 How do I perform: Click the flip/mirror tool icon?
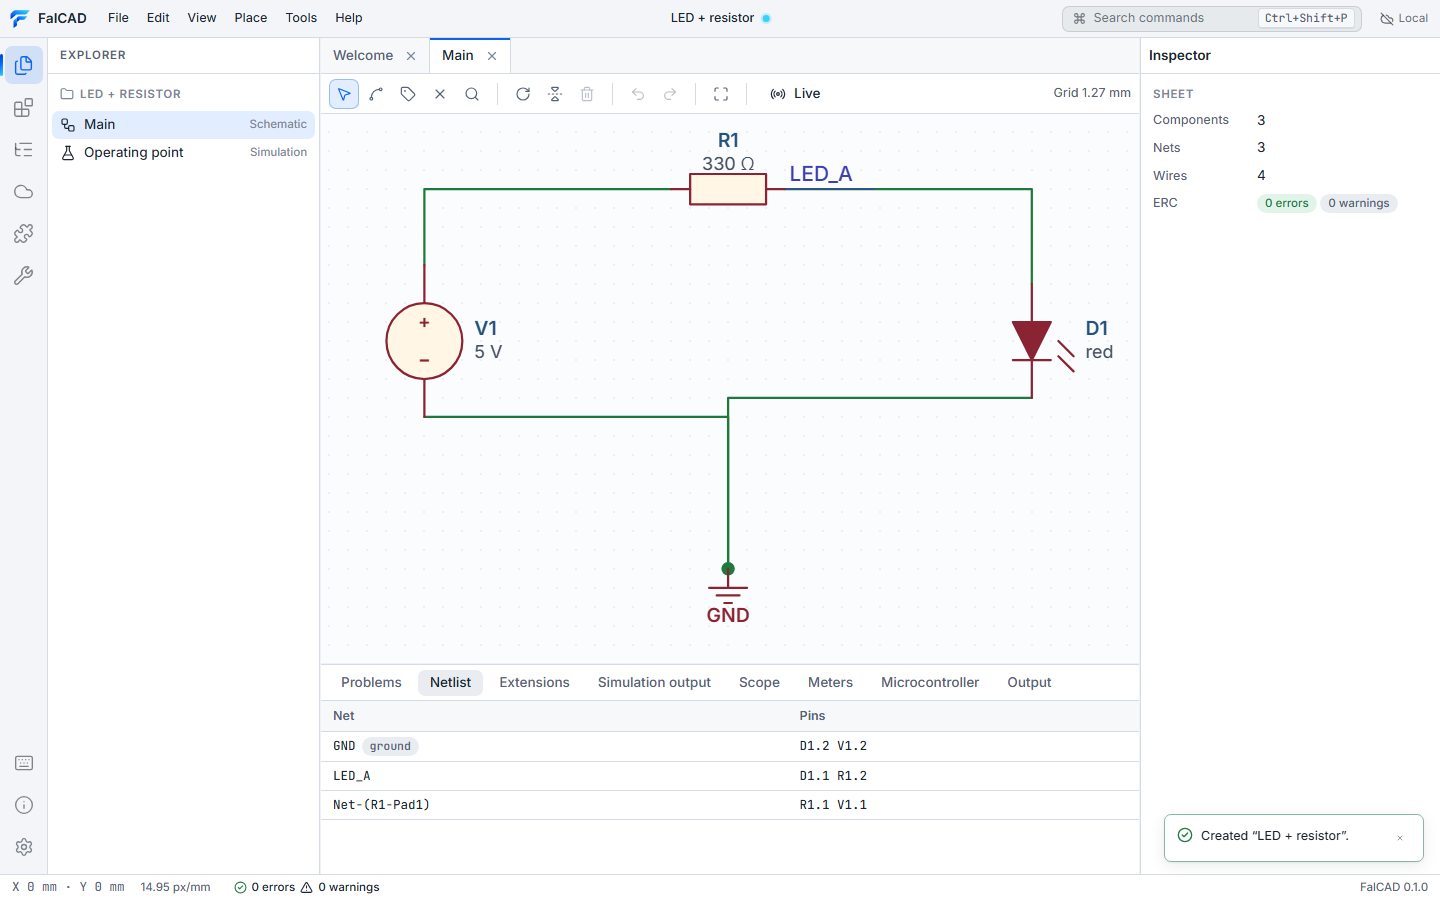point(555,94)
